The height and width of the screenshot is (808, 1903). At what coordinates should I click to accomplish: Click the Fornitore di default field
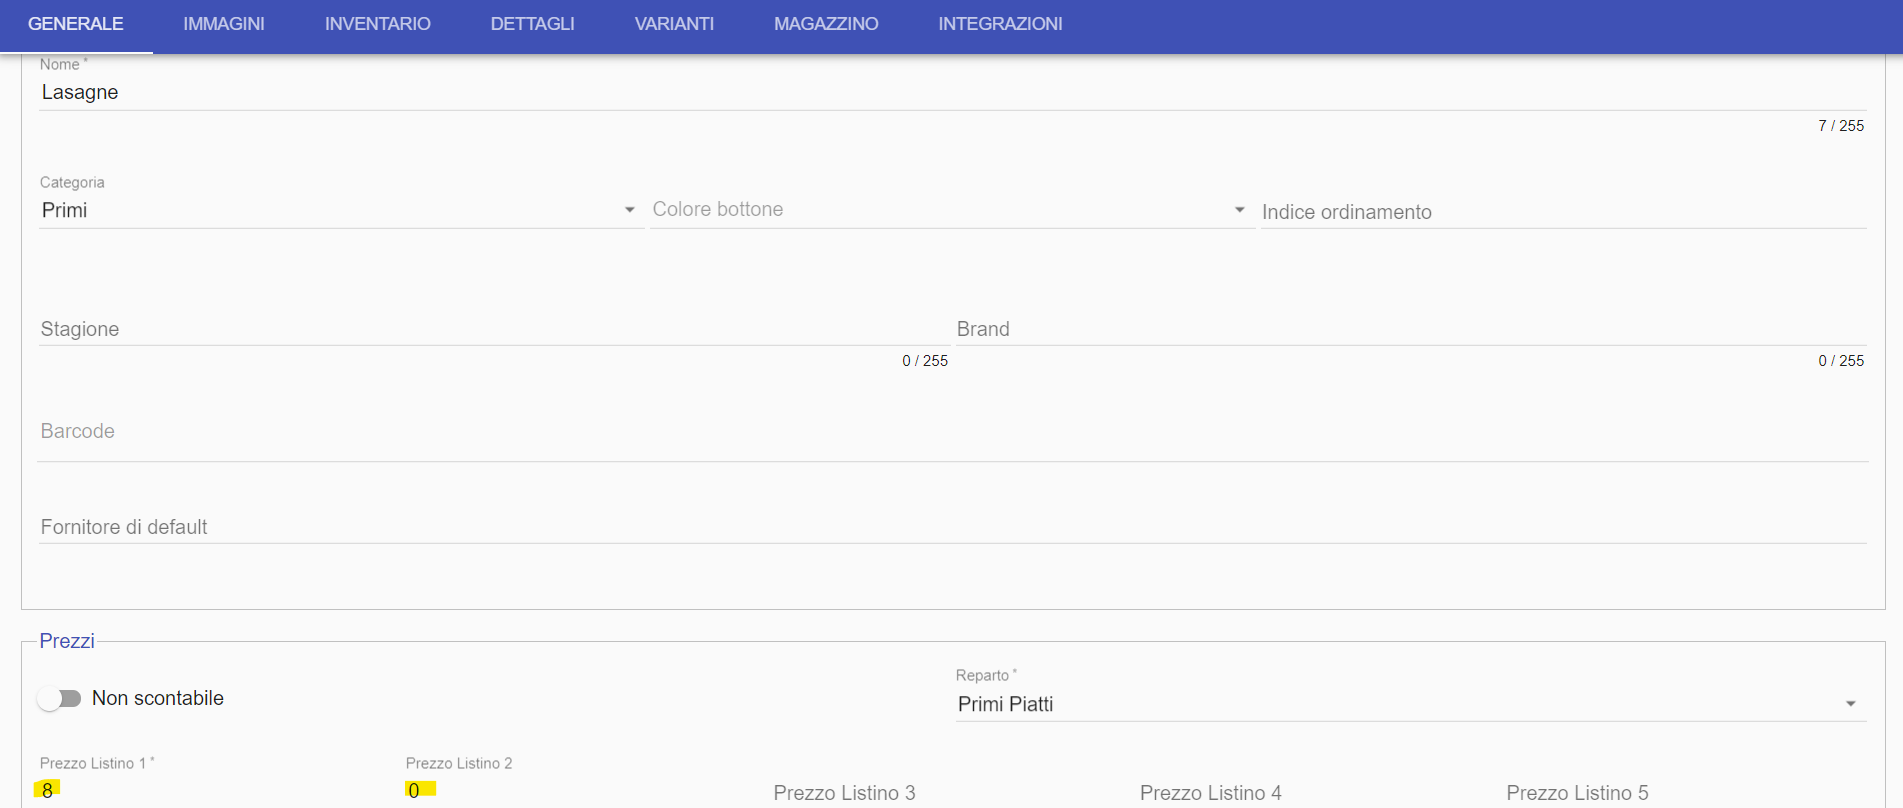(952, 527)
